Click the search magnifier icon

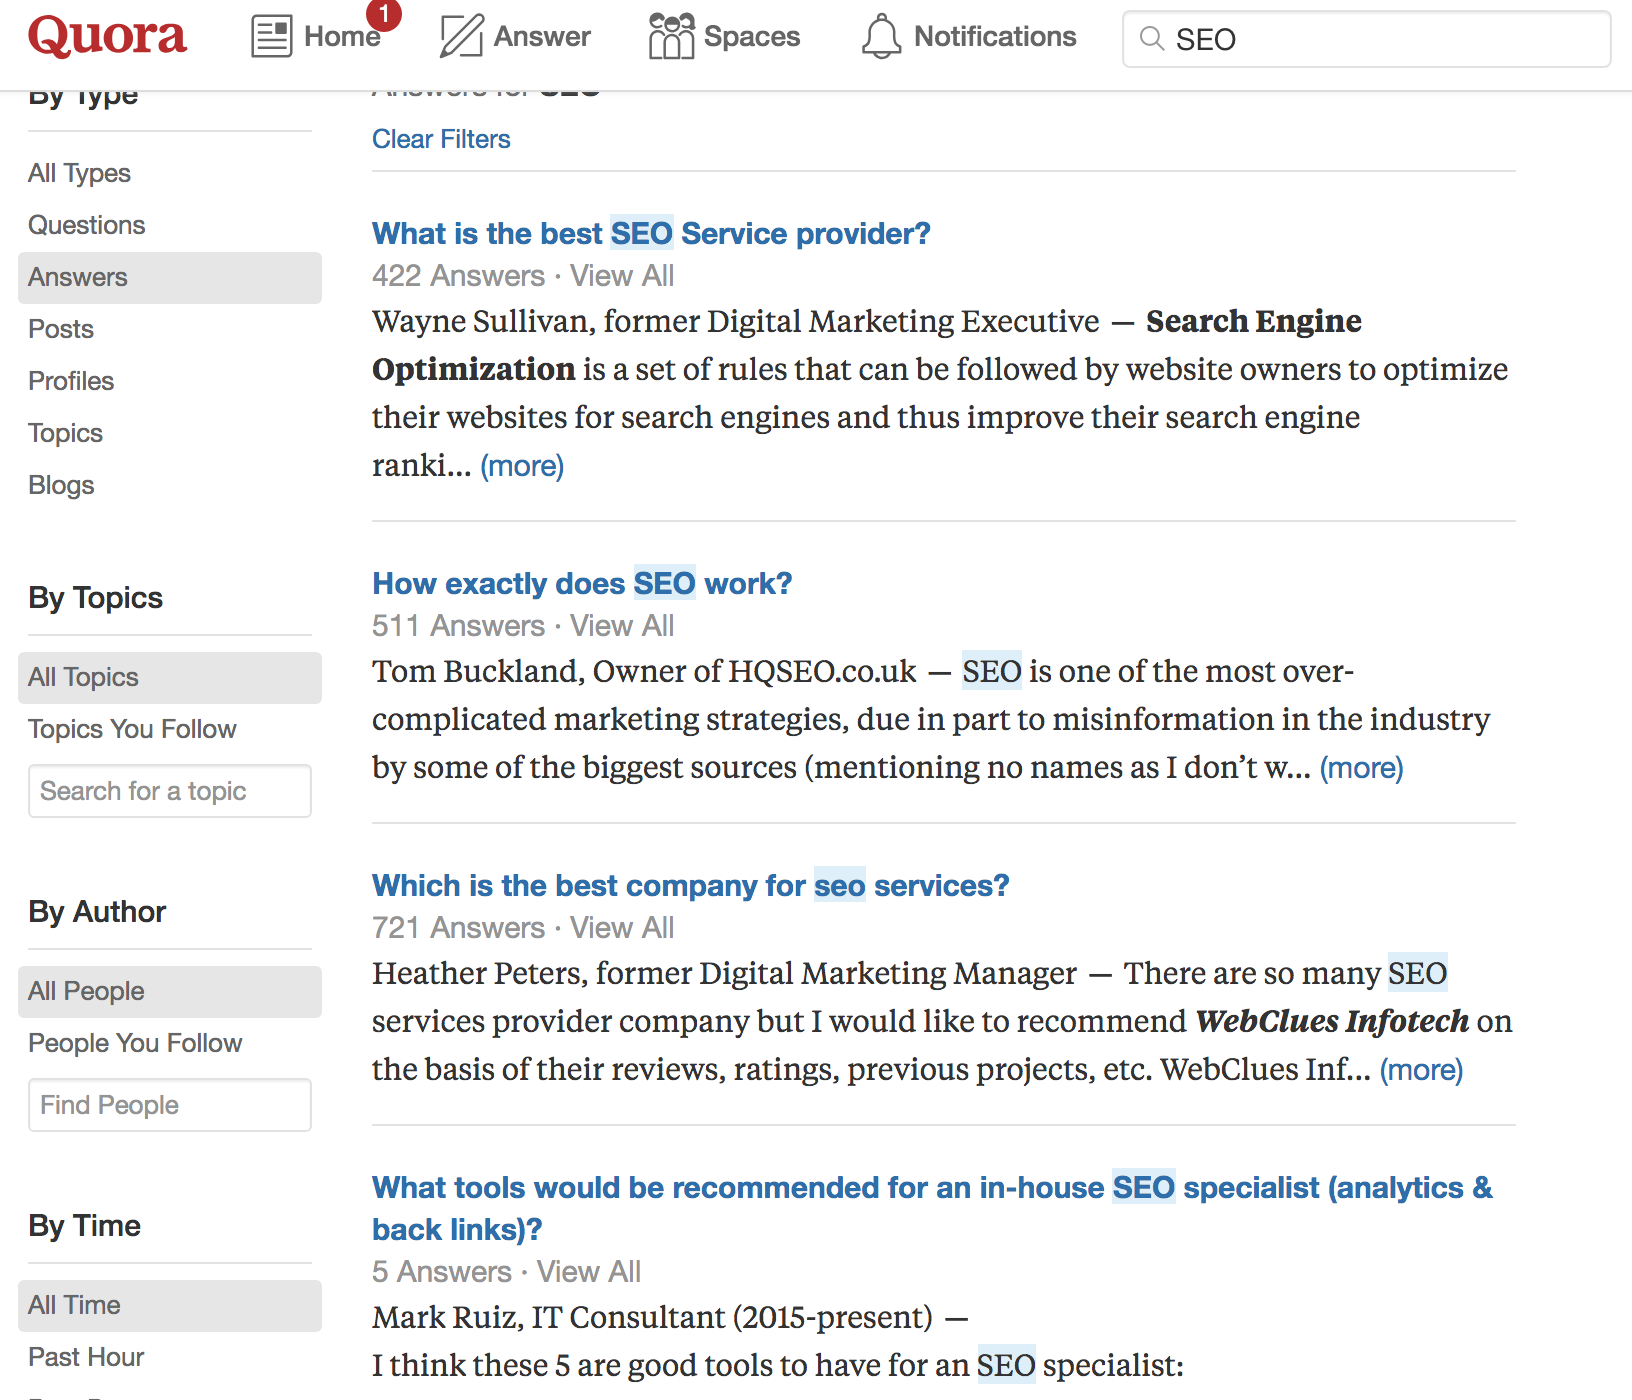coord(1152,39)
